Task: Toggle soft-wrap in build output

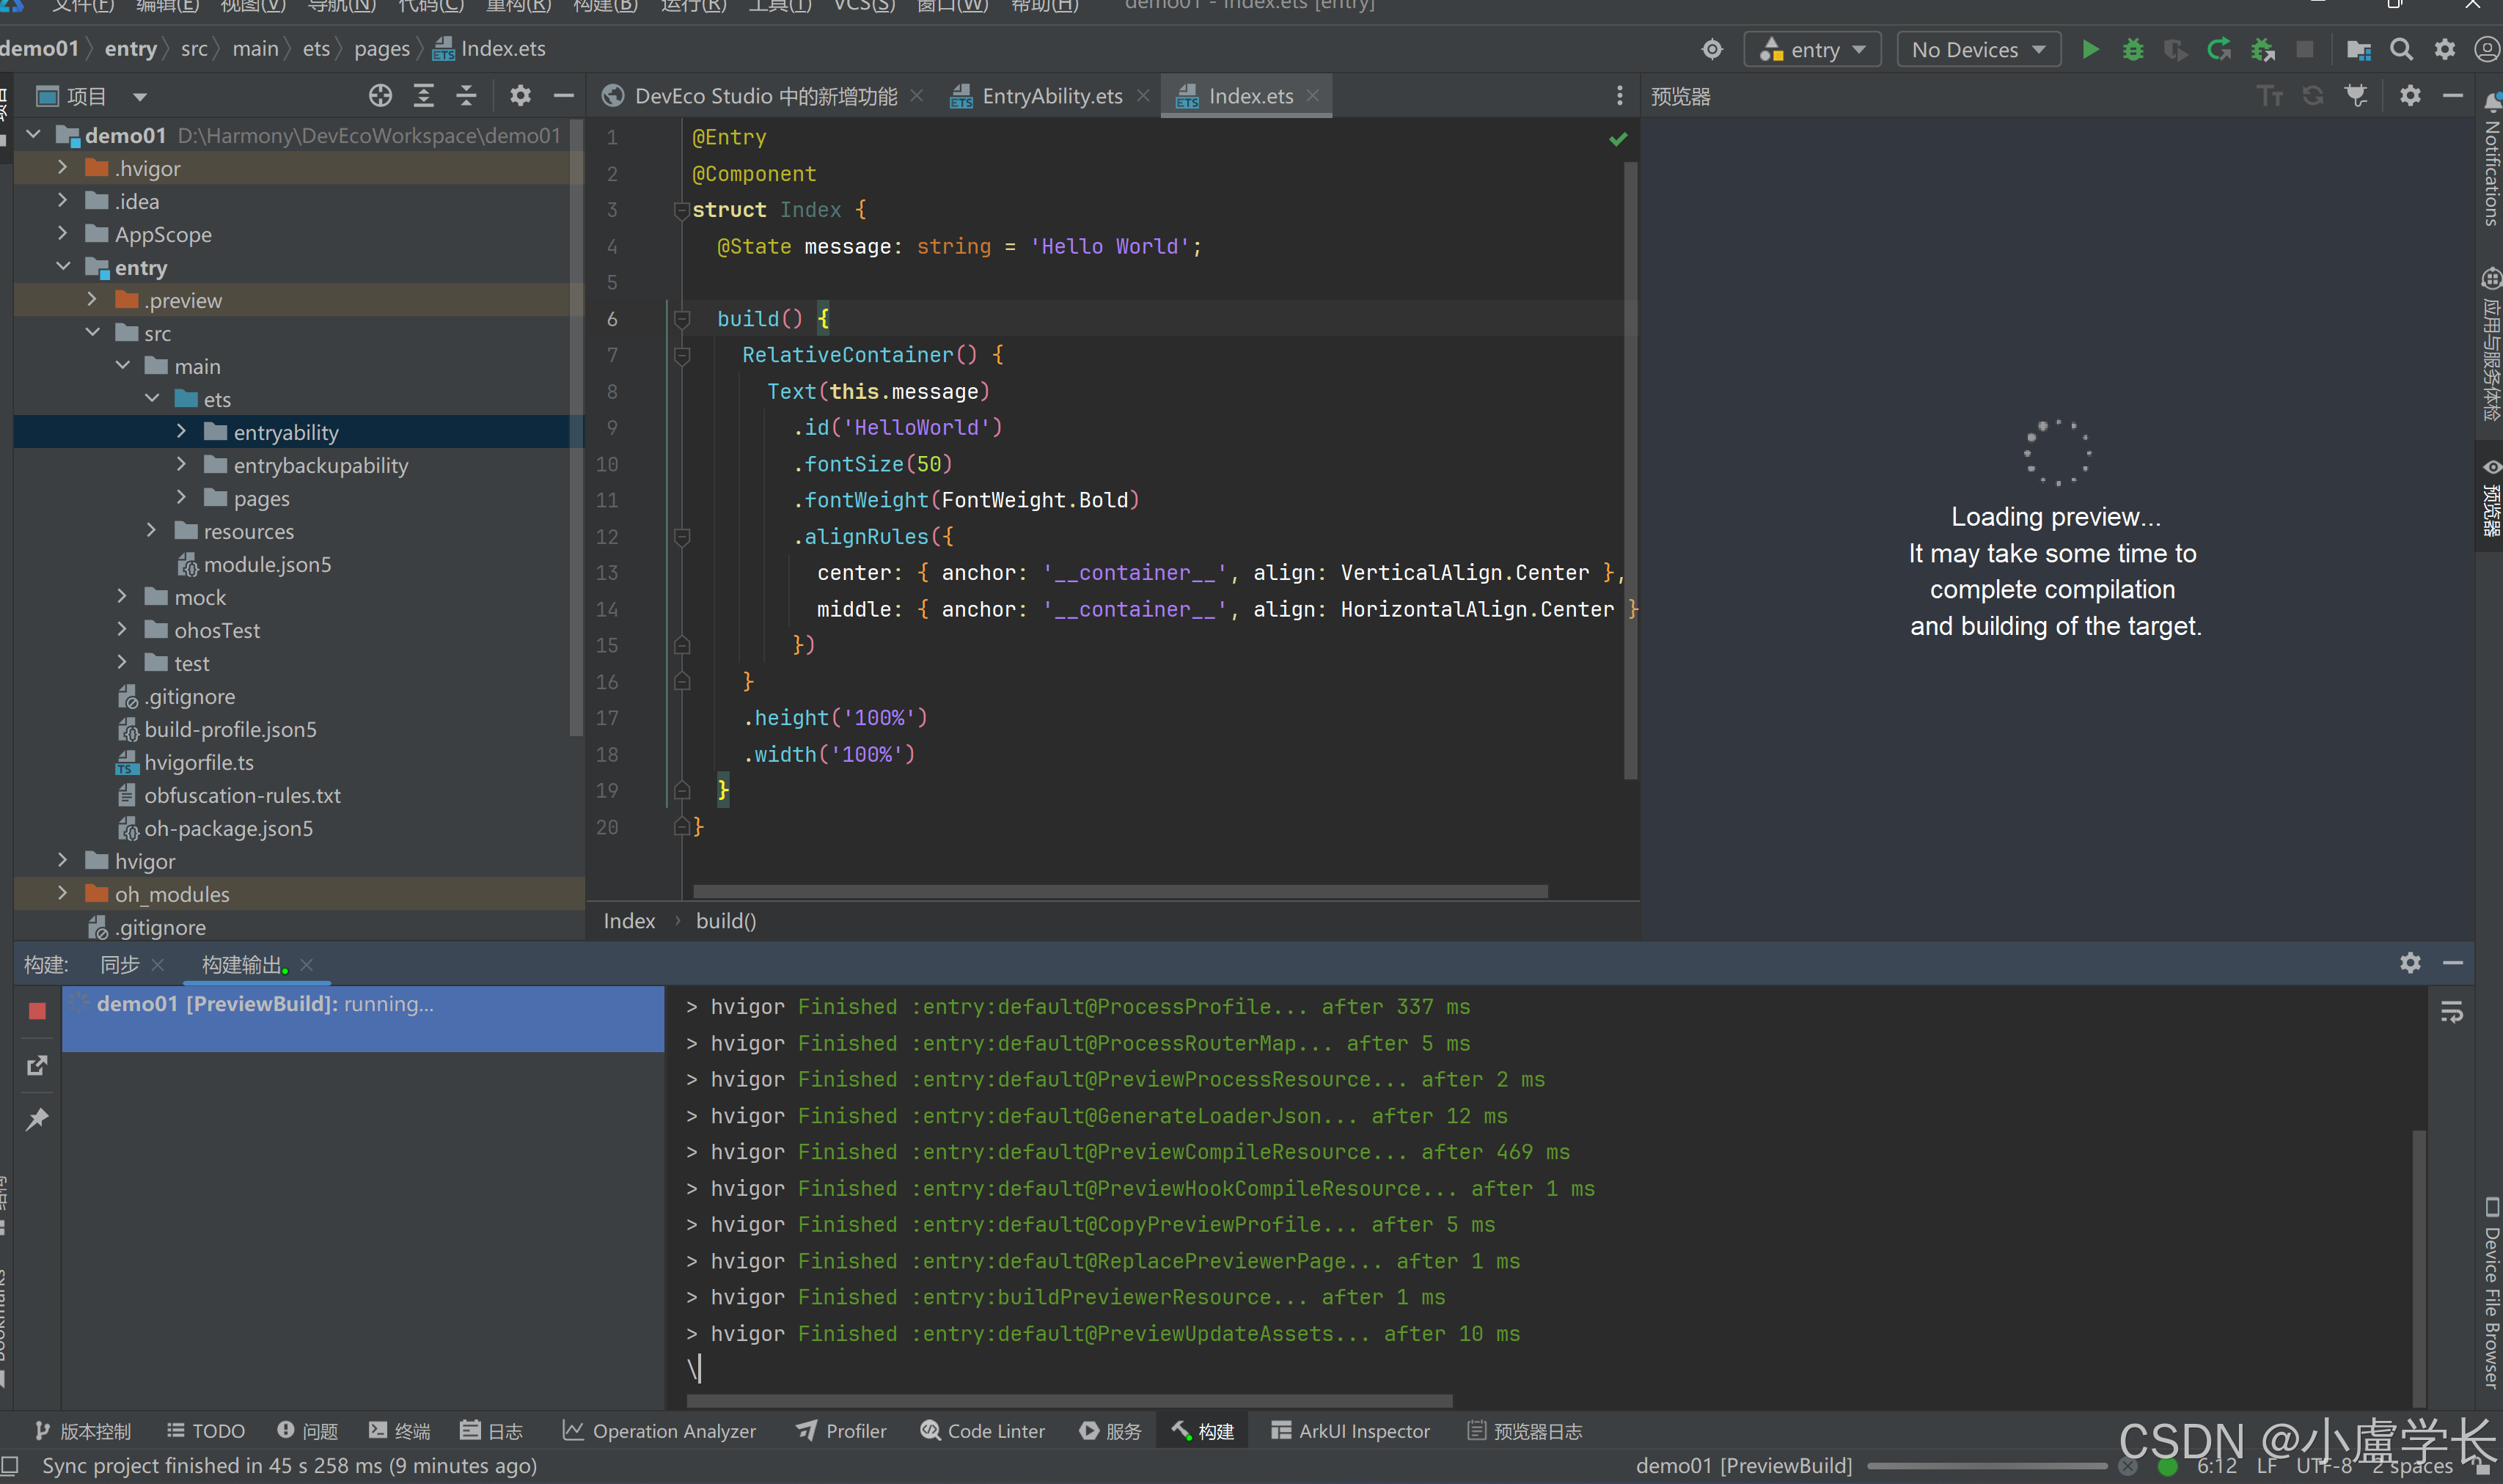Action: point(2451,1012)
